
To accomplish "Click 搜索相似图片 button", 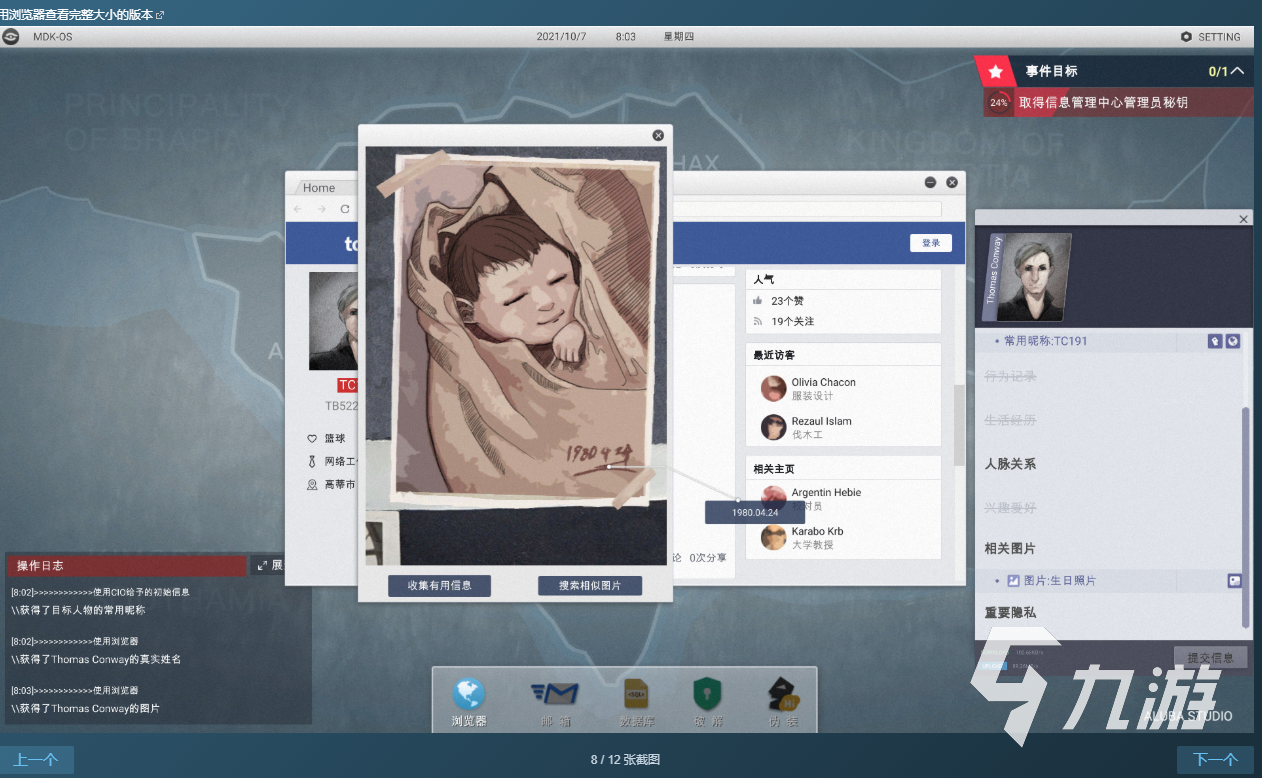I will click(589, 585).
